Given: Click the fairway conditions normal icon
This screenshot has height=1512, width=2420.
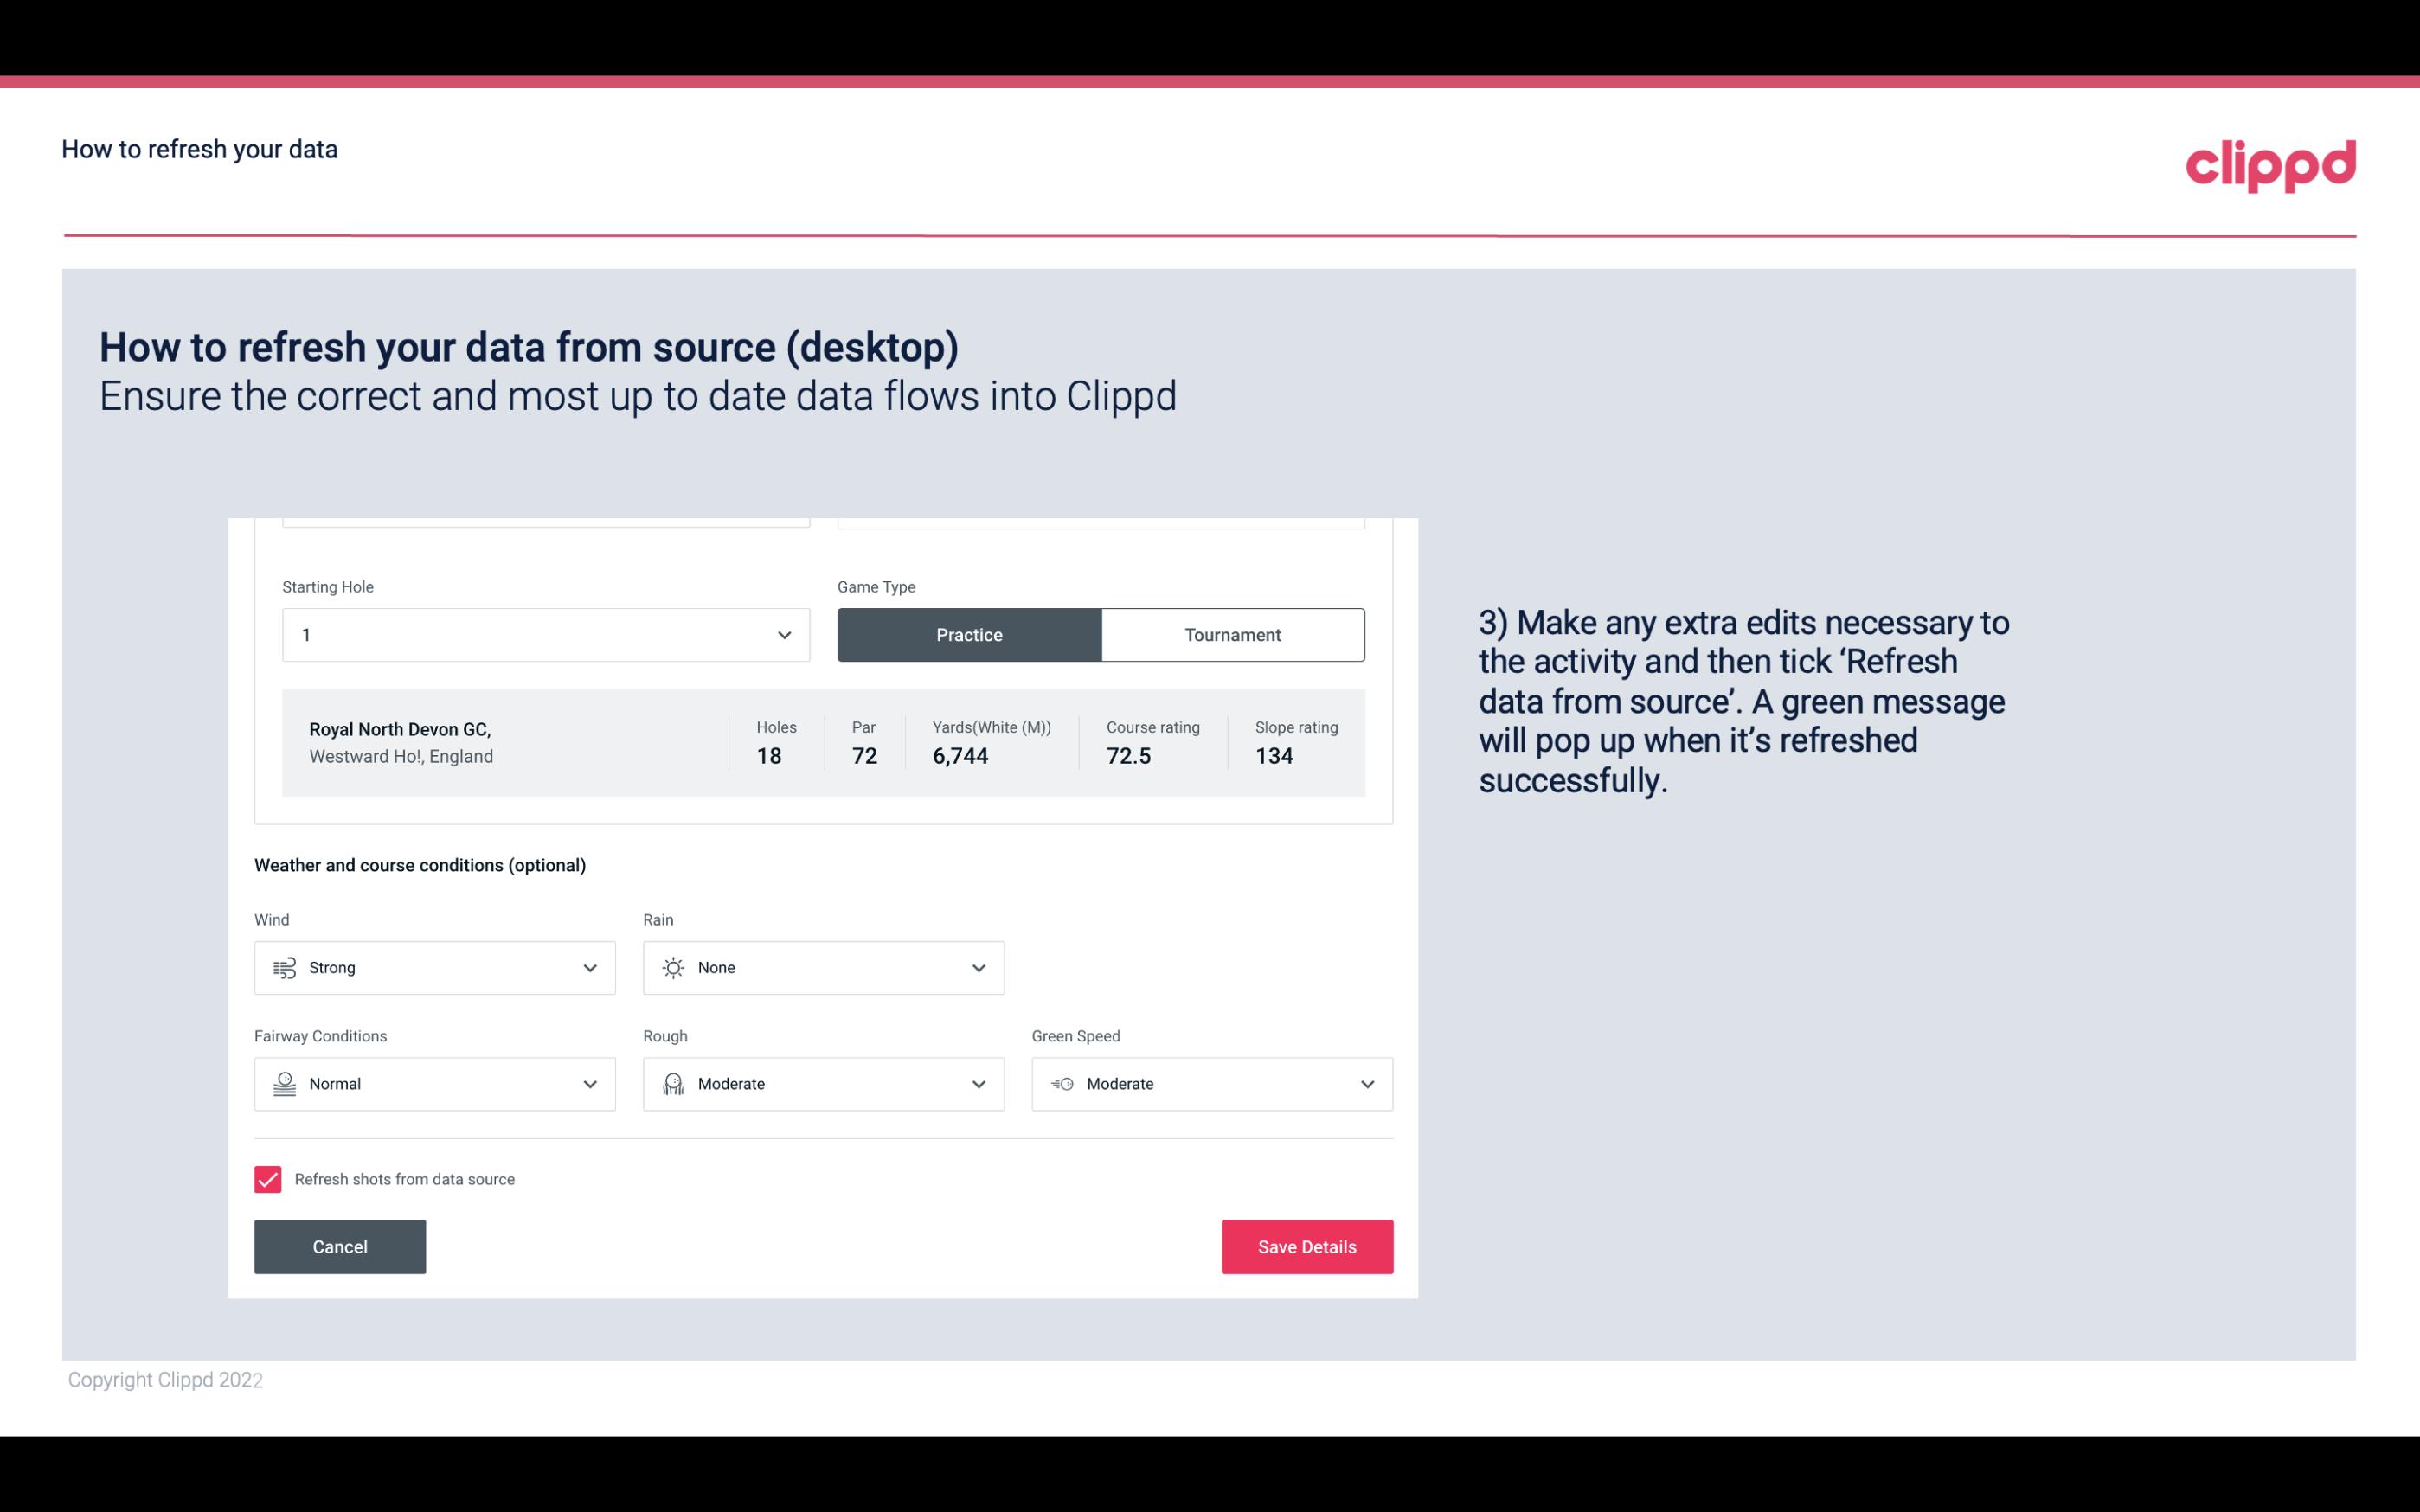Looking at the screenshot, I should click(x=284, y=1082).
